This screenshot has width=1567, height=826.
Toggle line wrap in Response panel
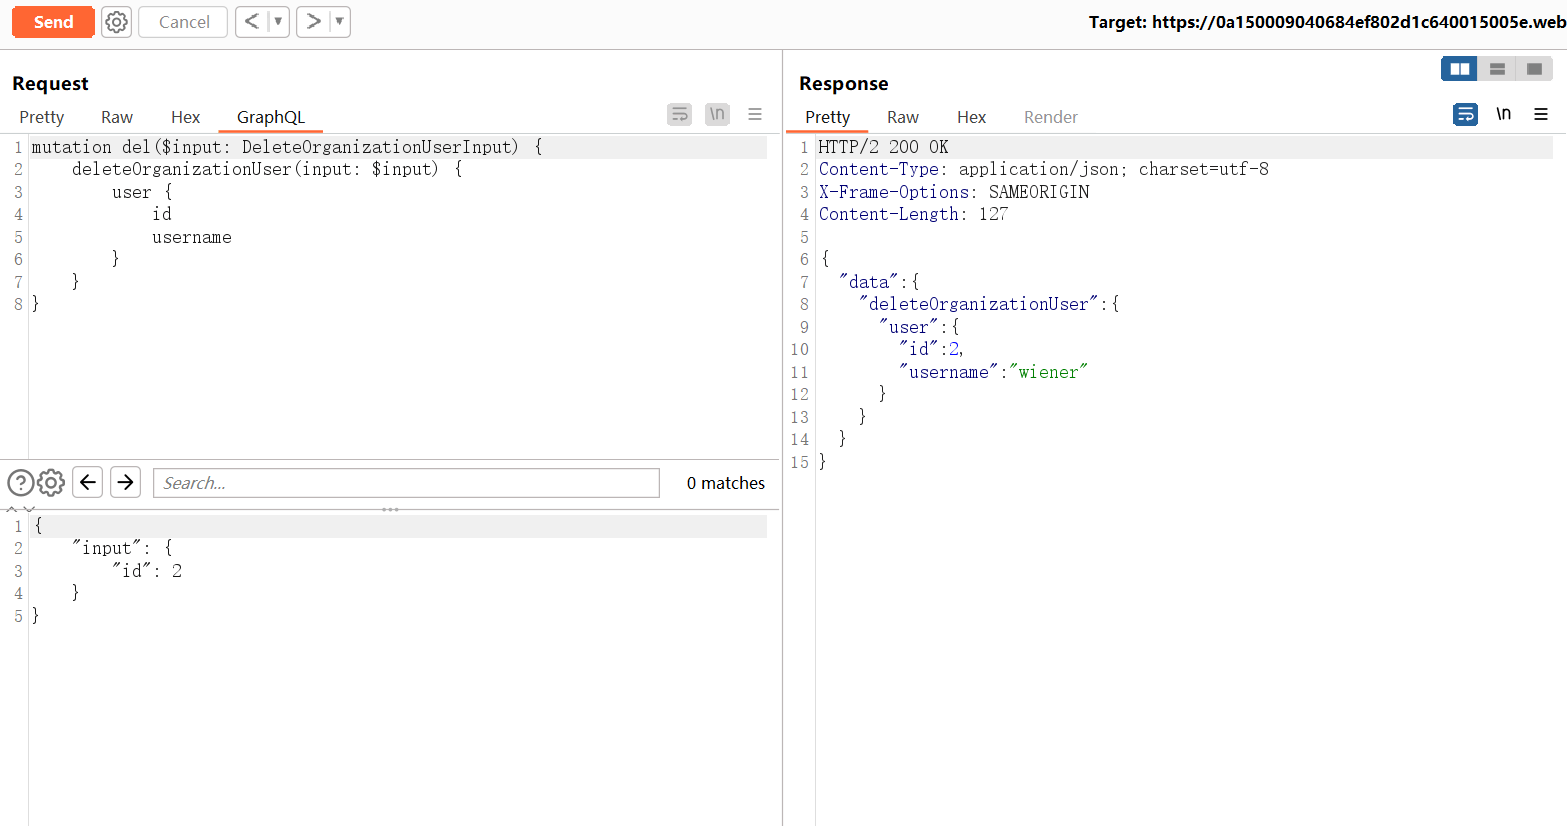(1465, 114)
